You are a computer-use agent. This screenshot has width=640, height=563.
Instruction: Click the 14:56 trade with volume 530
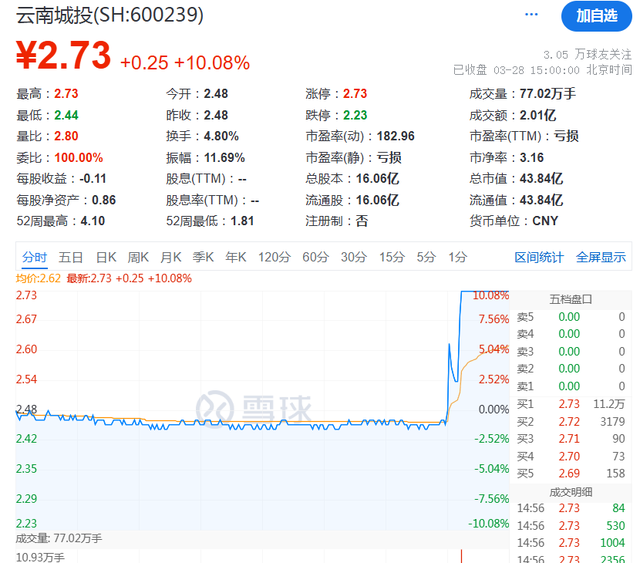(x=571, y=526)
